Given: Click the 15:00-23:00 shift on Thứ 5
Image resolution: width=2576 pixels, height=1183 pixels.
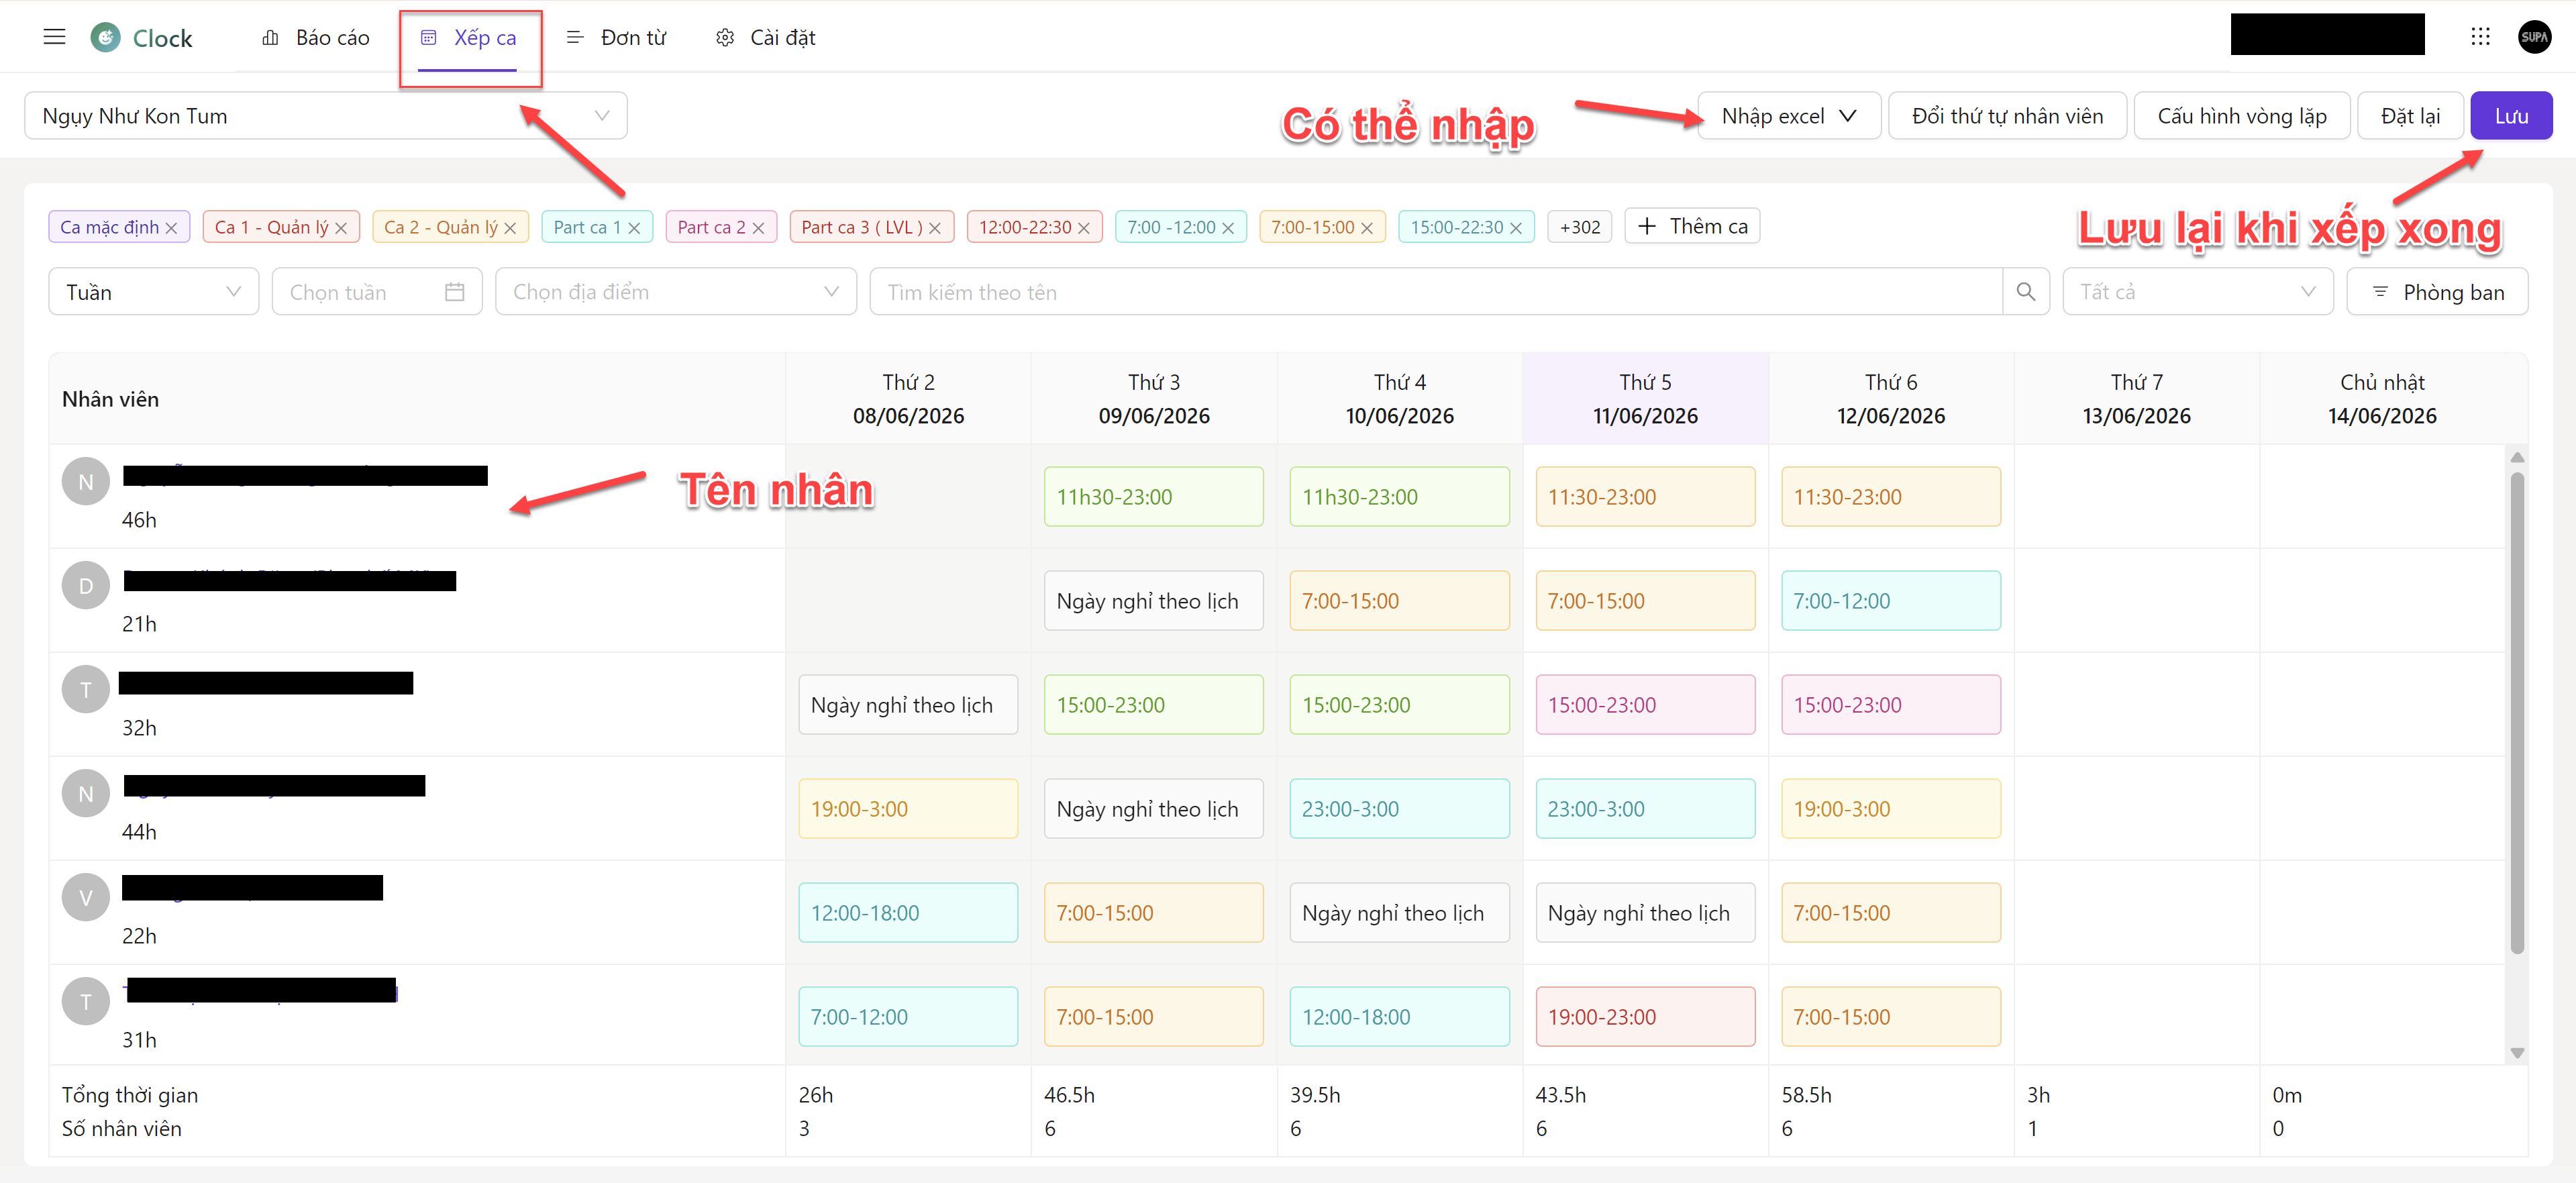Looking at the screenshot, I should tap(1645, 705).
